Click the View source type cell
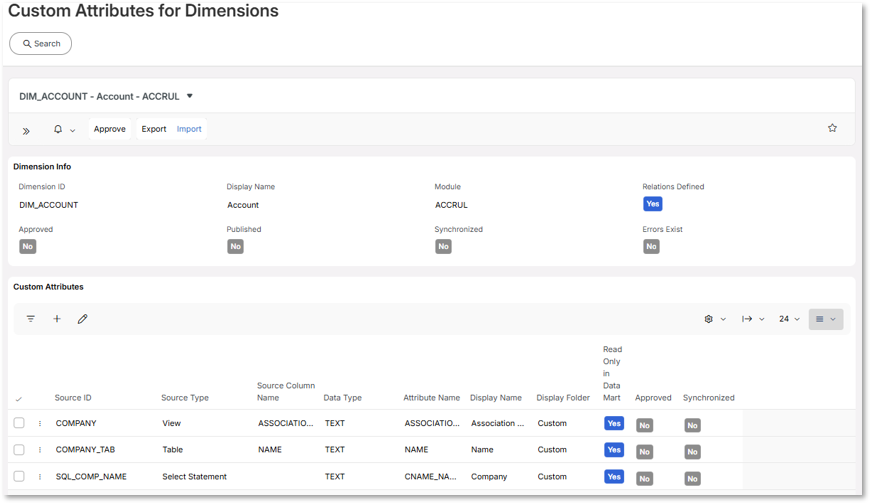 pyautogui.click(x=171, y=423)
